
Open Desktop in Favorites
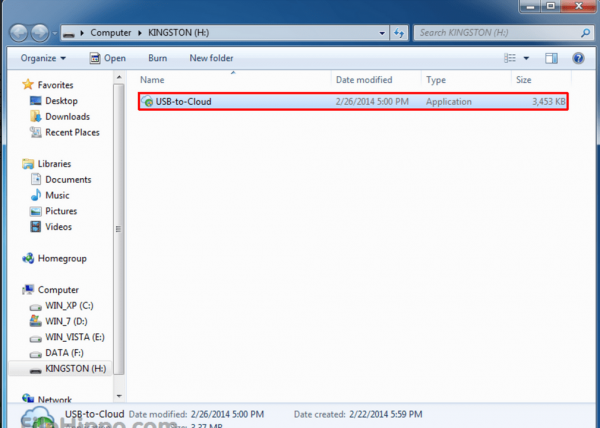point(61,101)
